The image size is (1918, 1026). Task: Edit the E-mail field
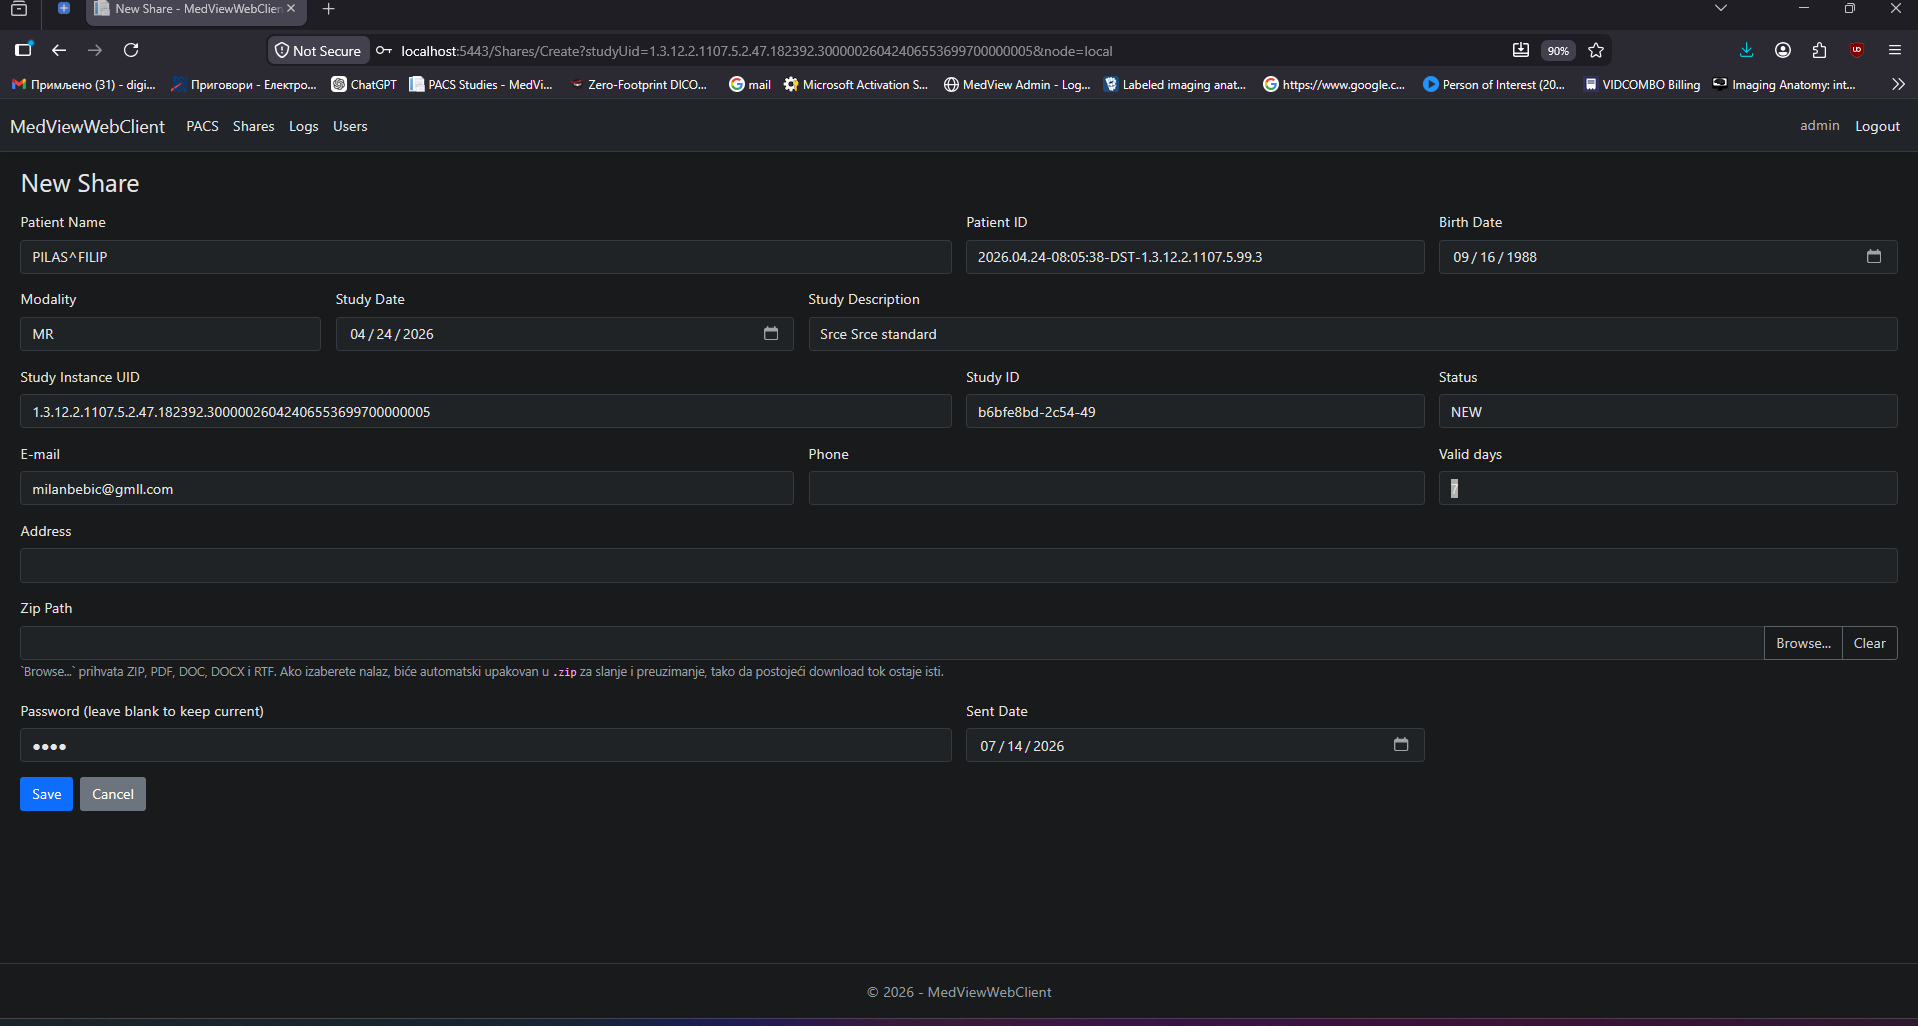[x=407, y=488]
